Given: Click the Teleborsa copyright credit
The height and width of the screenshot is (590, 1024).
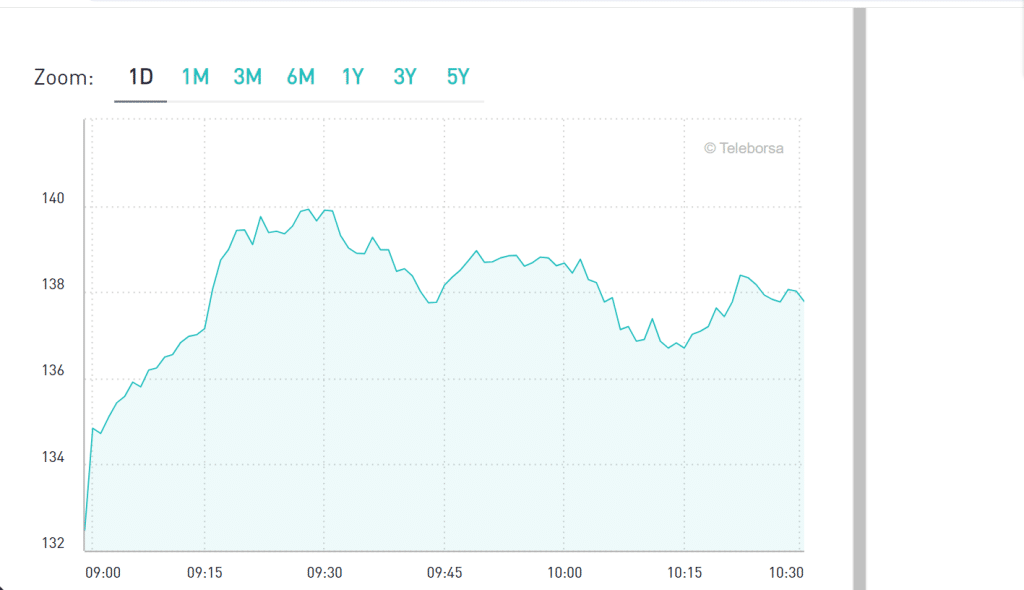Looking at the screenshot, I should (743, 148).
